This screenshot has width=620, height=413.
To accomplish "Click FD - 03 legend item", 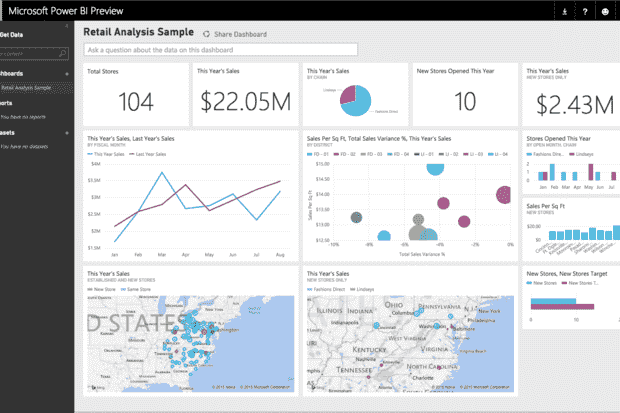I will 371,154.
